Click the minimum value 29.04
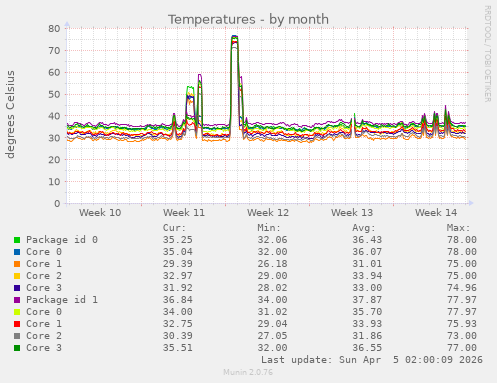The width and height of the screenshot is (497, 383). (x=272, y=324)
